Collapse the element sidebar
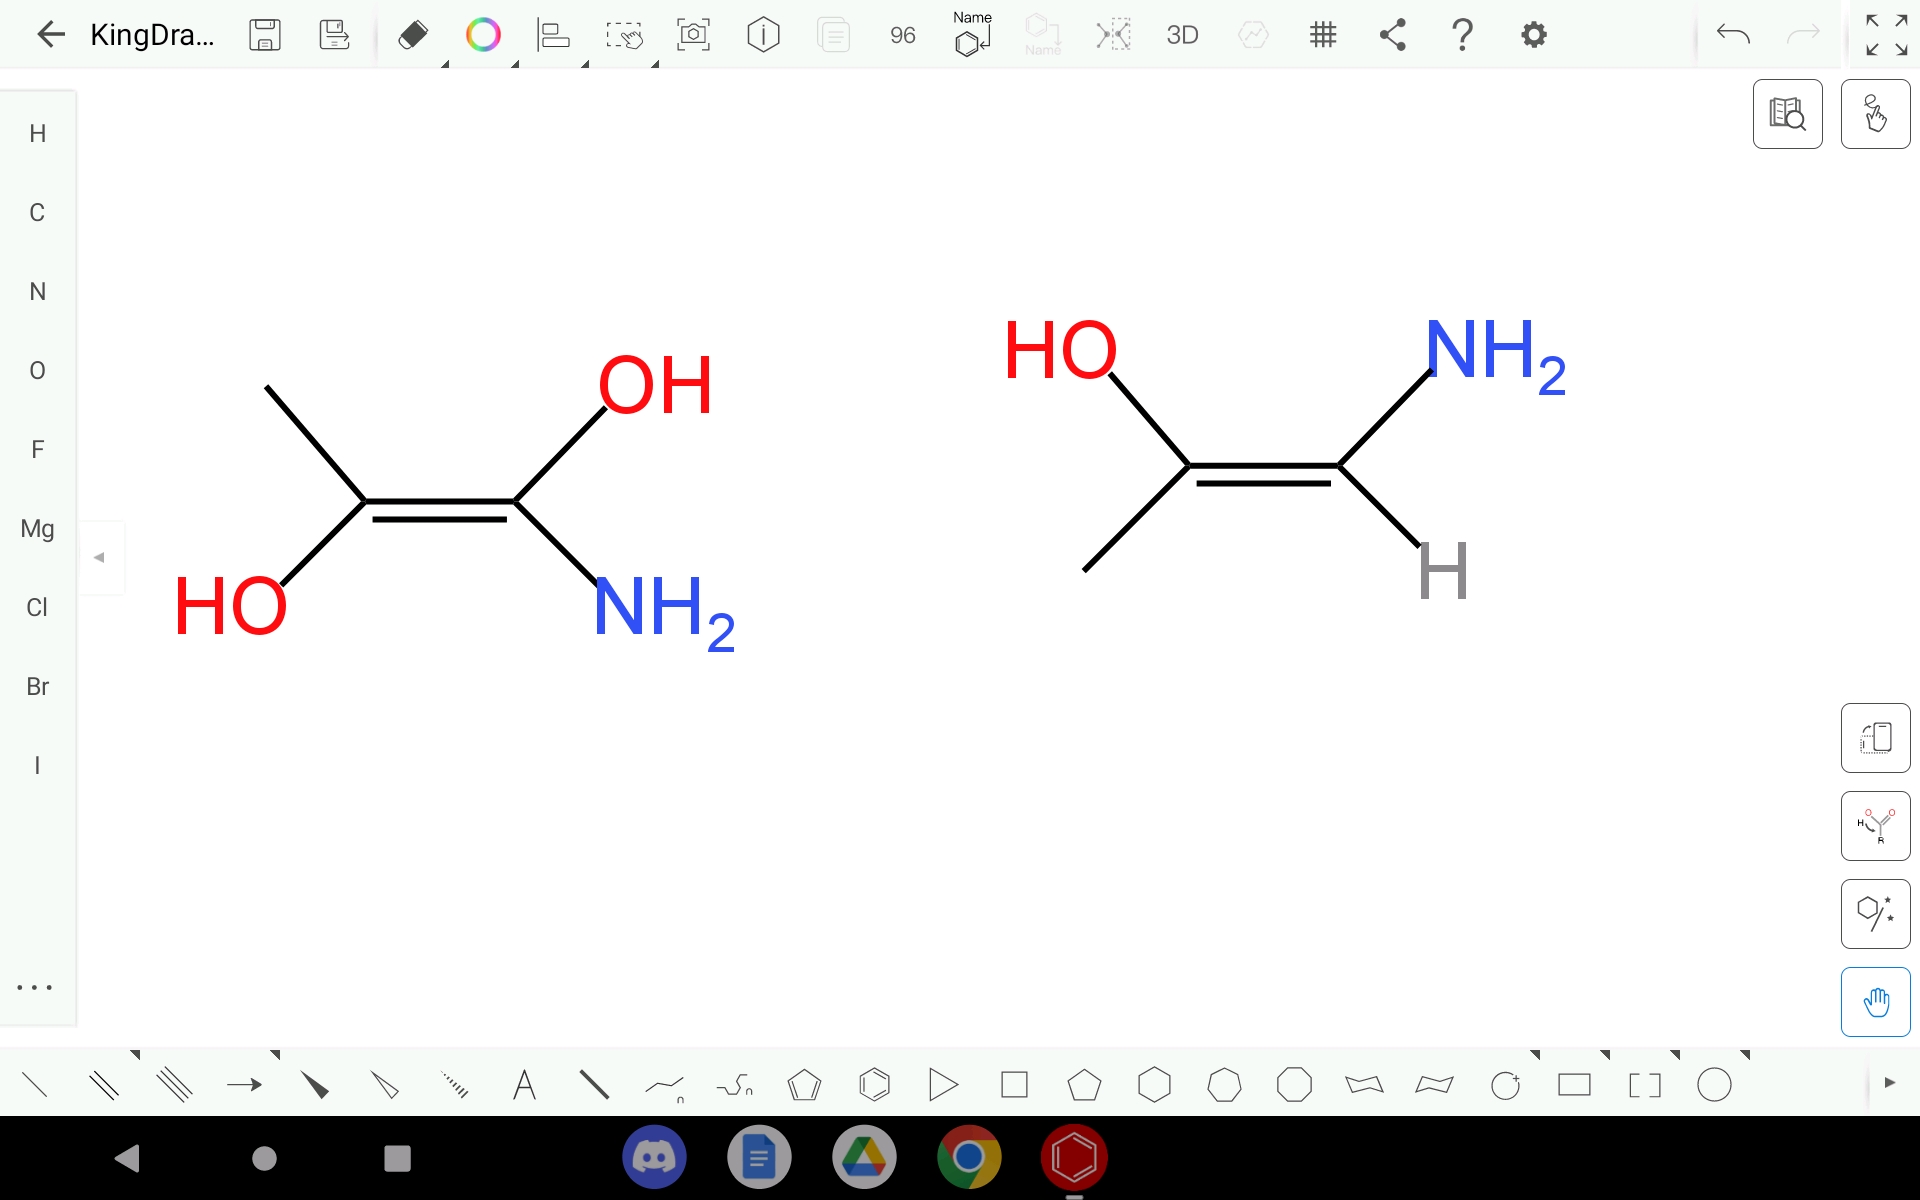 coord(101,557)
